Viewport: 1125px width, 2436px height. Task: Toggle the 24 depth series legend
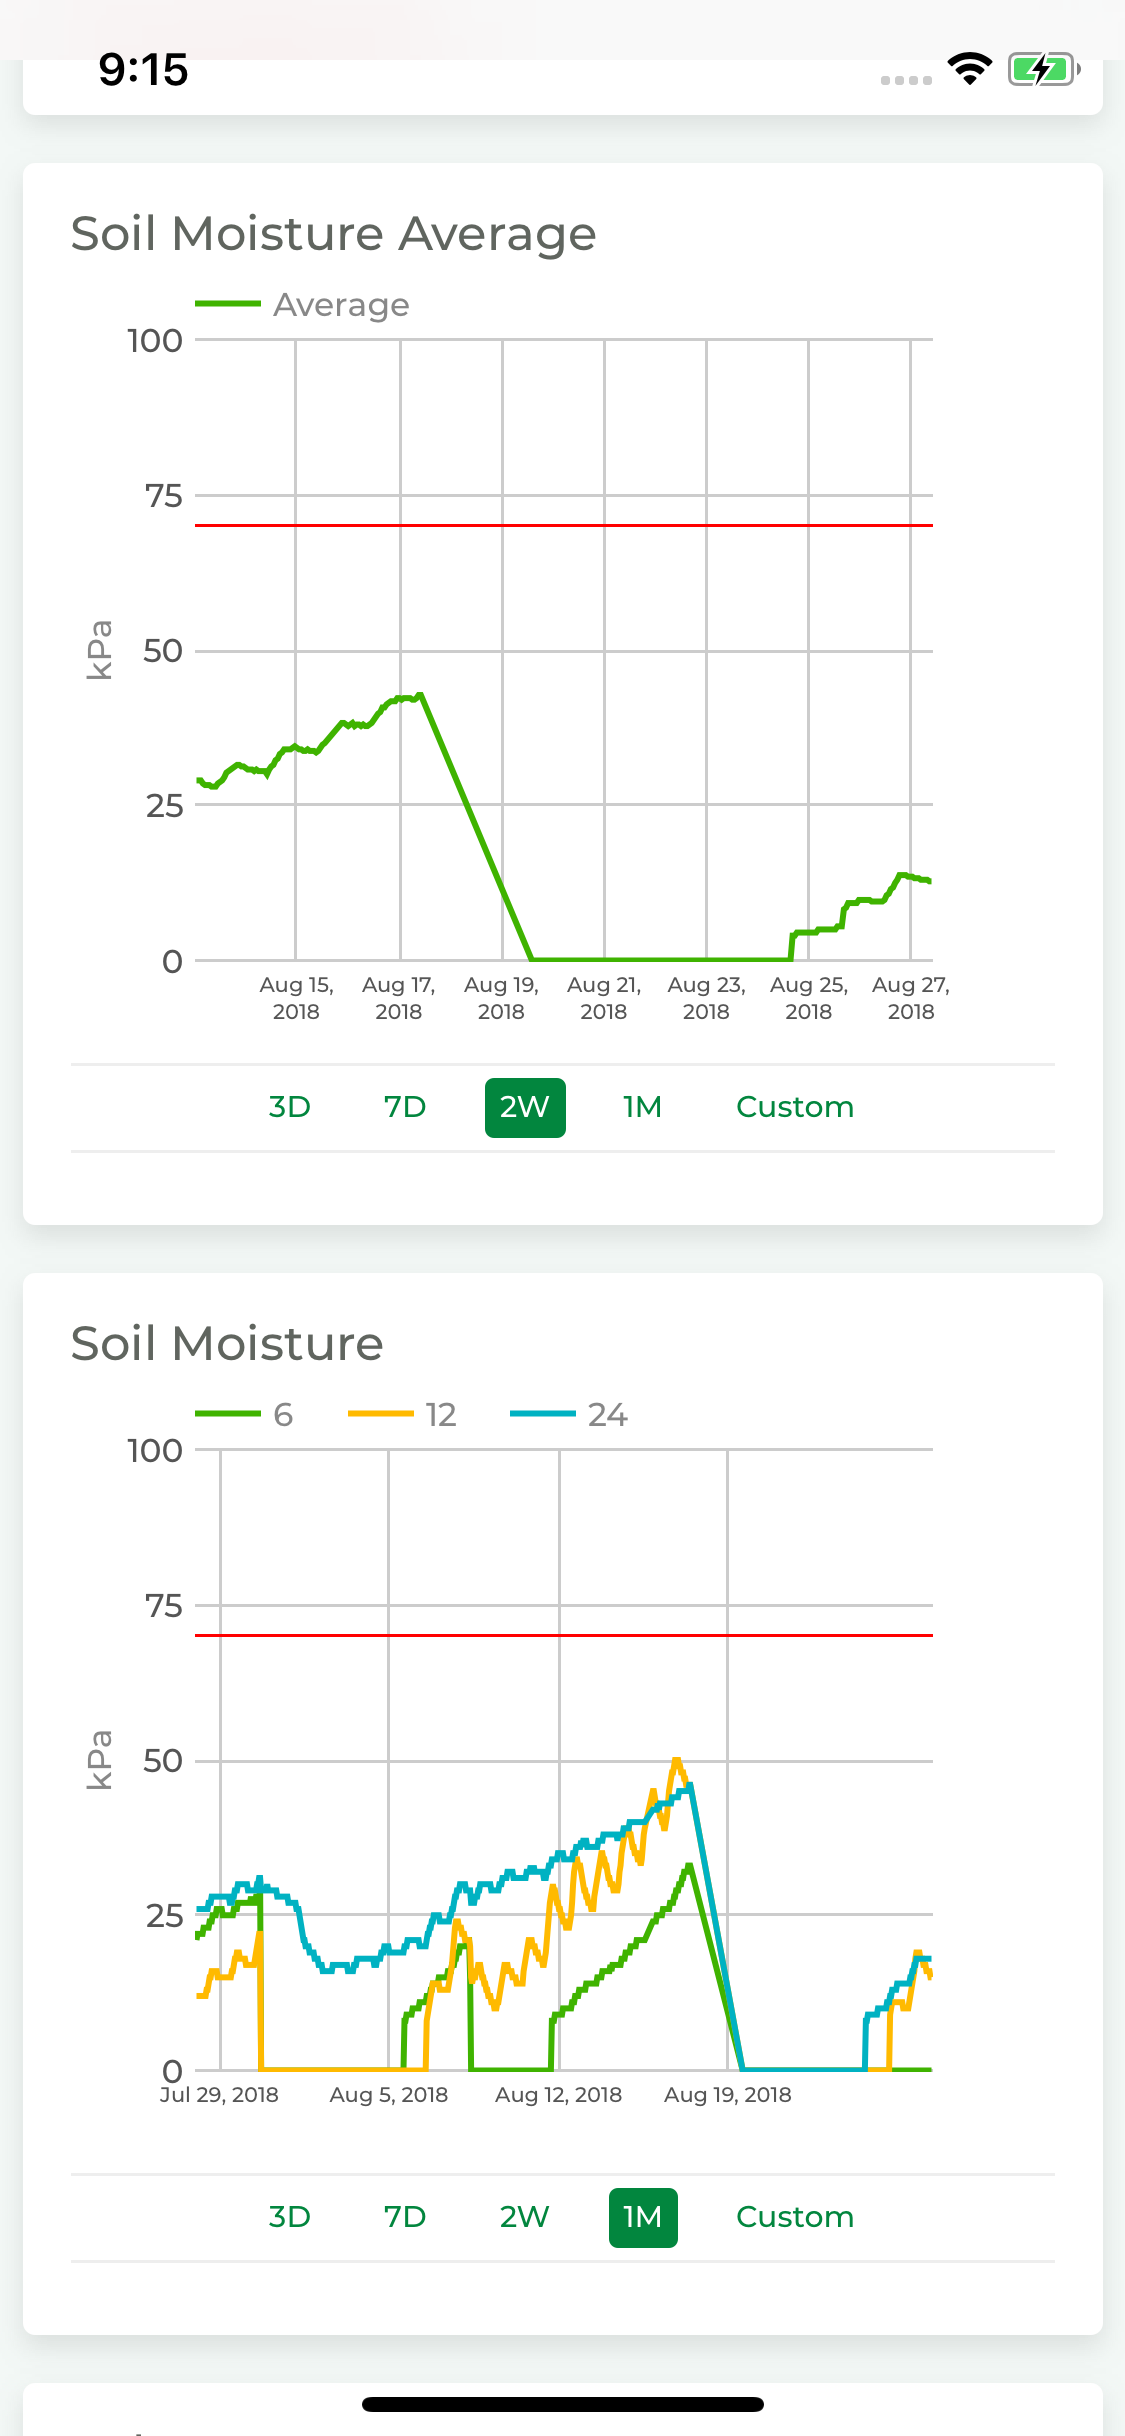(569, 1414)
